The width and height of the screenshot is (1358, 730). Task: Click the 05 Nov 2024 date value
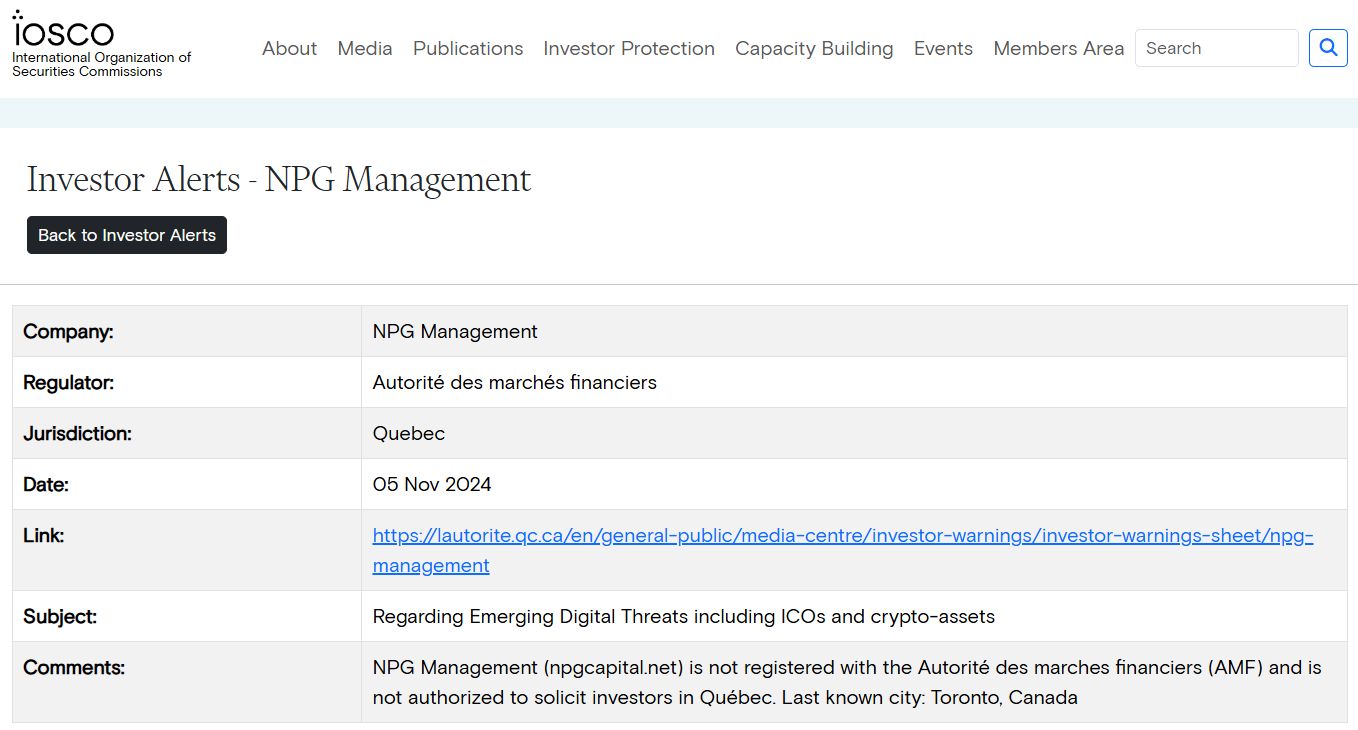coord(432,484)
